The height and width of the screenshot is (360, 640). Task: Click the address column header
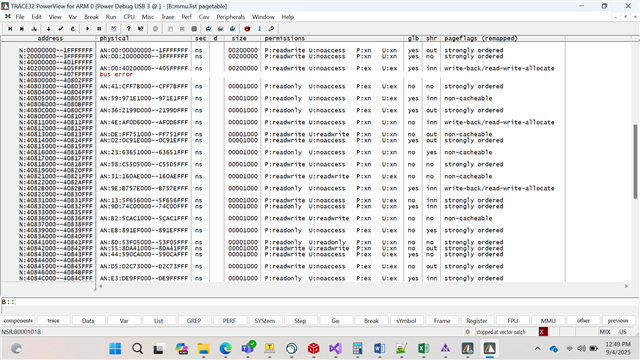click(50, 38)
